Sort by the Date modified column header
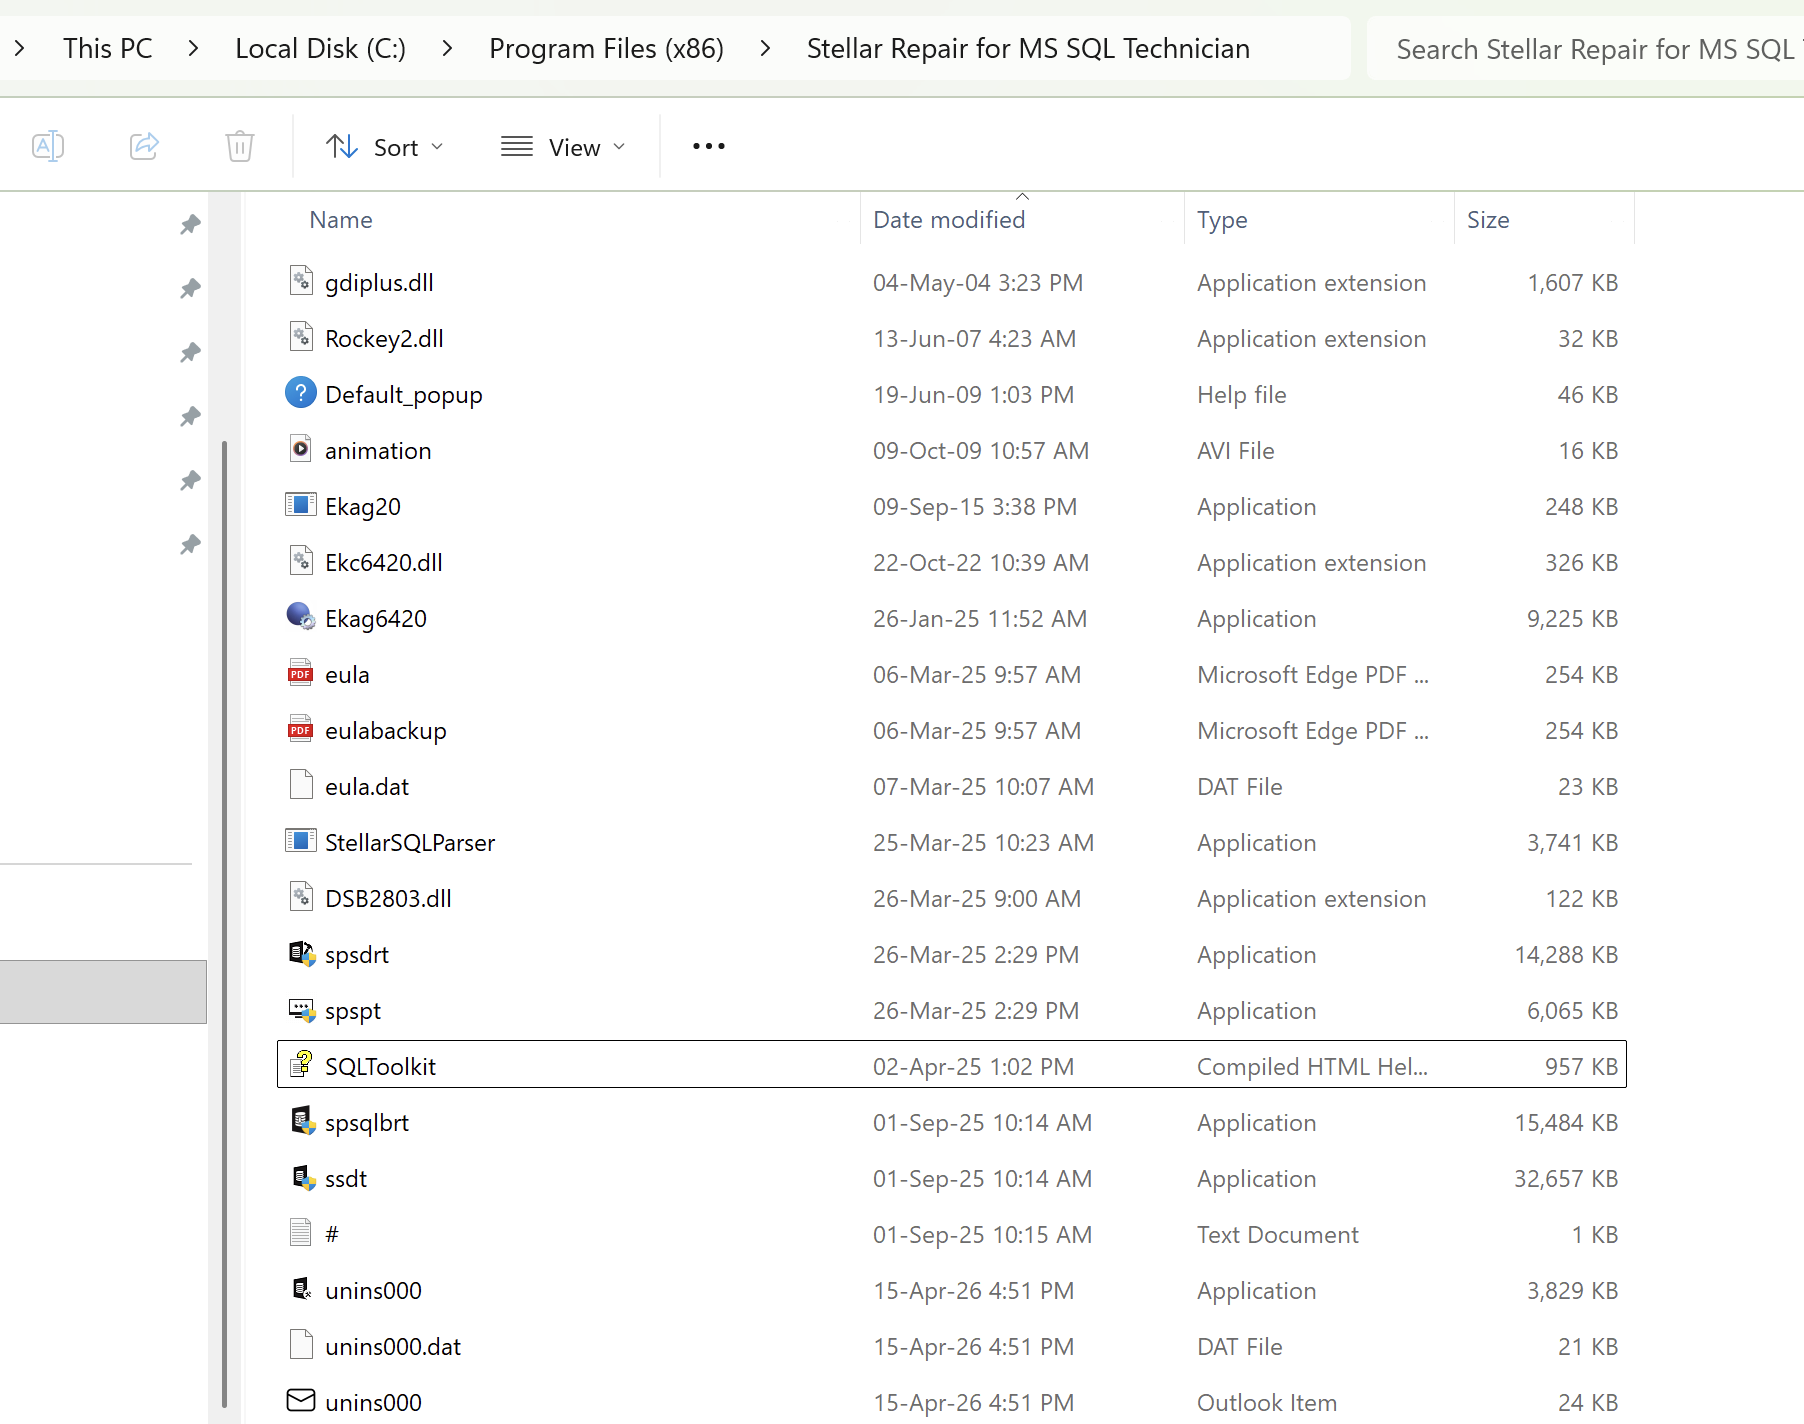This screenshot has height=1424, width=1804. tap(949, 220)
